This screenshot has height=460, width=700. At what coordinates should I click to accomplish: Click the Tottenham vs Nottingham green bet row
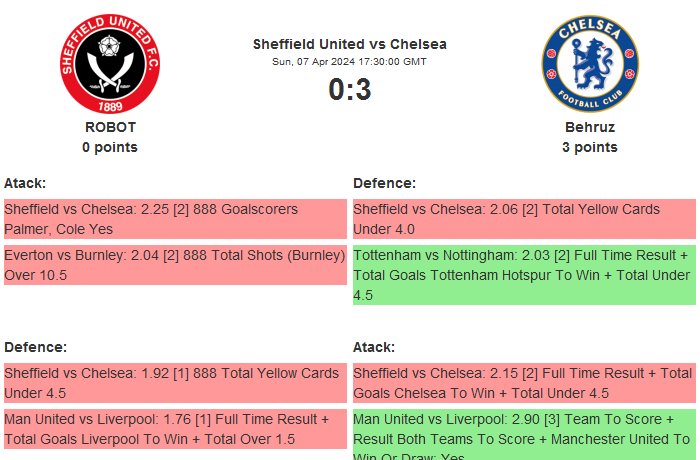[523, 275]
